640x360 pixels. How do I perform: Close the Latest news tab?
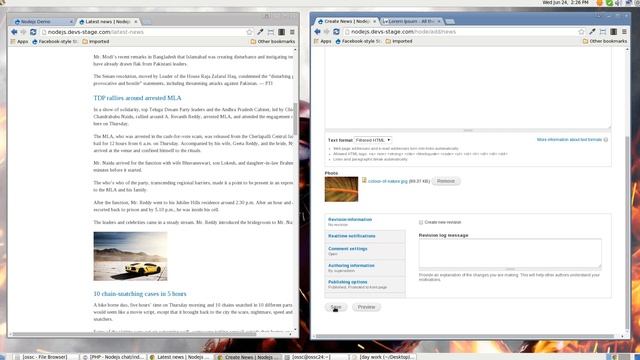pos(136,21)
